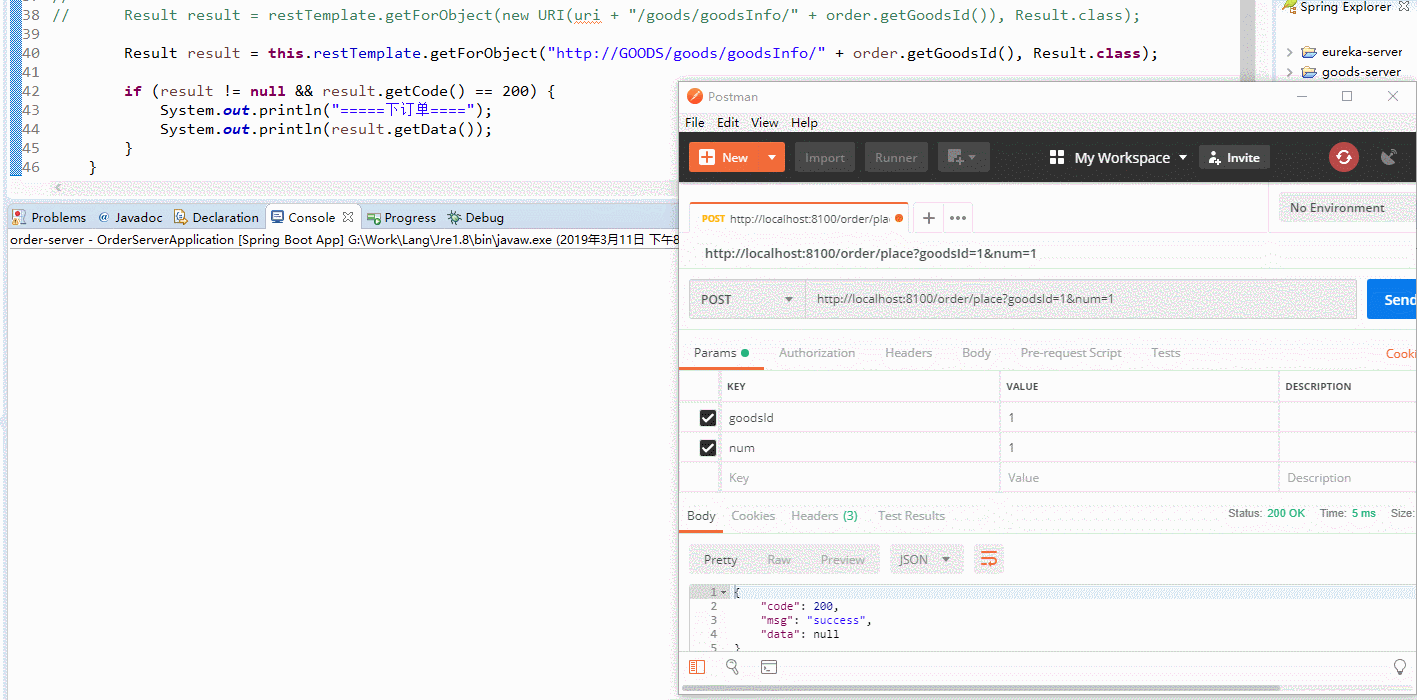Open the Debug tab in Eclipse
The width and height of the screenshot is (1417, 700).
coord(475,217)
